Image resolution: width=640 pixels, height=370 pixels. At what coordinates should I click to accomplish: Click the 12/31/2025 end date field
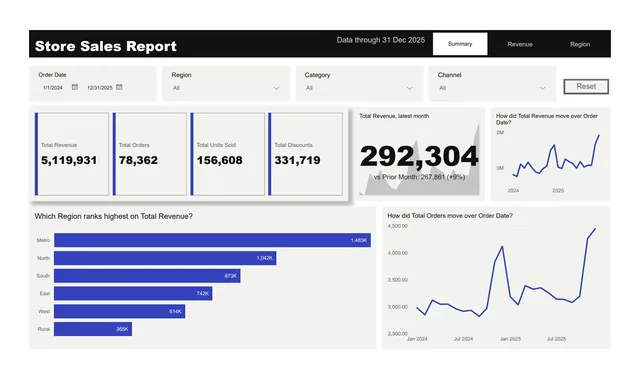tap(100, 88)
